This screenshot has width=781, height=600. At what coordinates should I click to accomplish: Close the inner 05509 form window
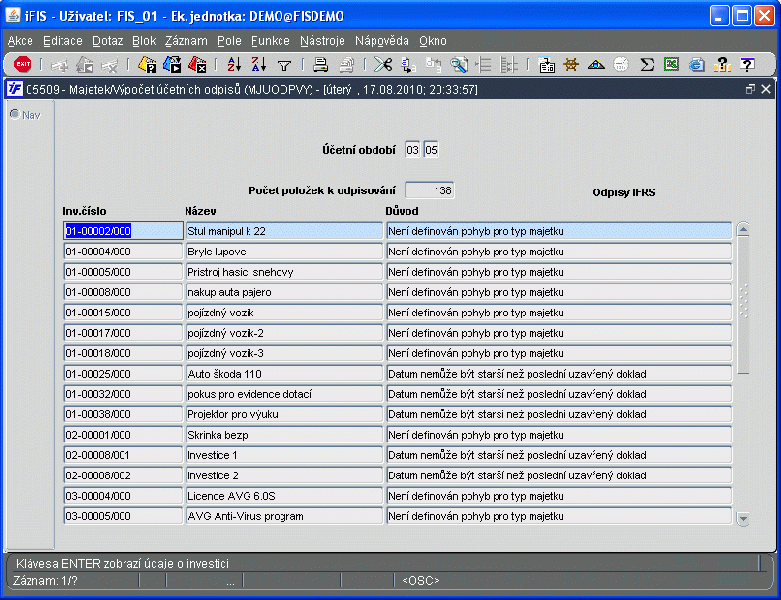pos(766,89)
